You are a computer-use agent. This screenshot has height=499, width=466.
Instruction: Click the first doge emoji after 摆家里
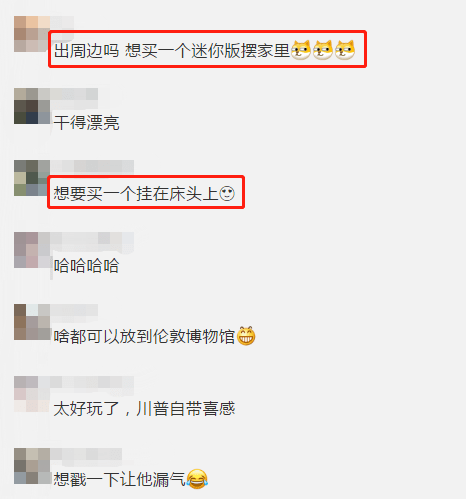point(301,50)
